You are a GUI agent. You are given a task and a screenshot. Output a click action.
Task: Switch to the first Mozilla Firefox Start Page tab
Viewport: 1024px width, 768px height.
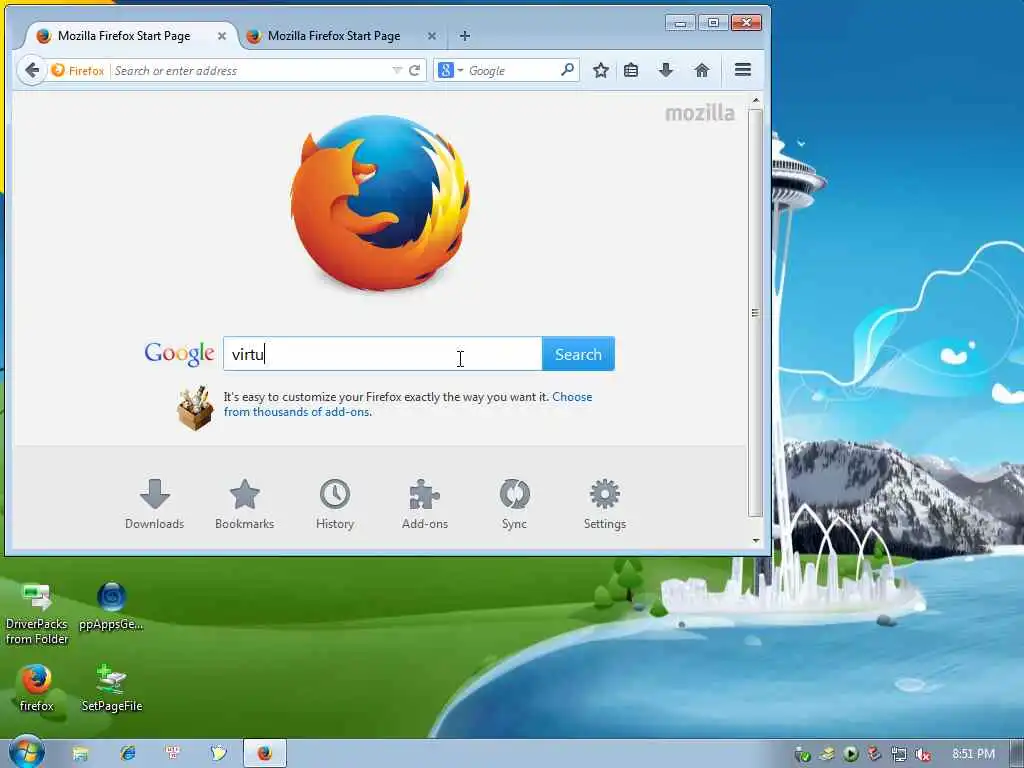tap(124, 36)
